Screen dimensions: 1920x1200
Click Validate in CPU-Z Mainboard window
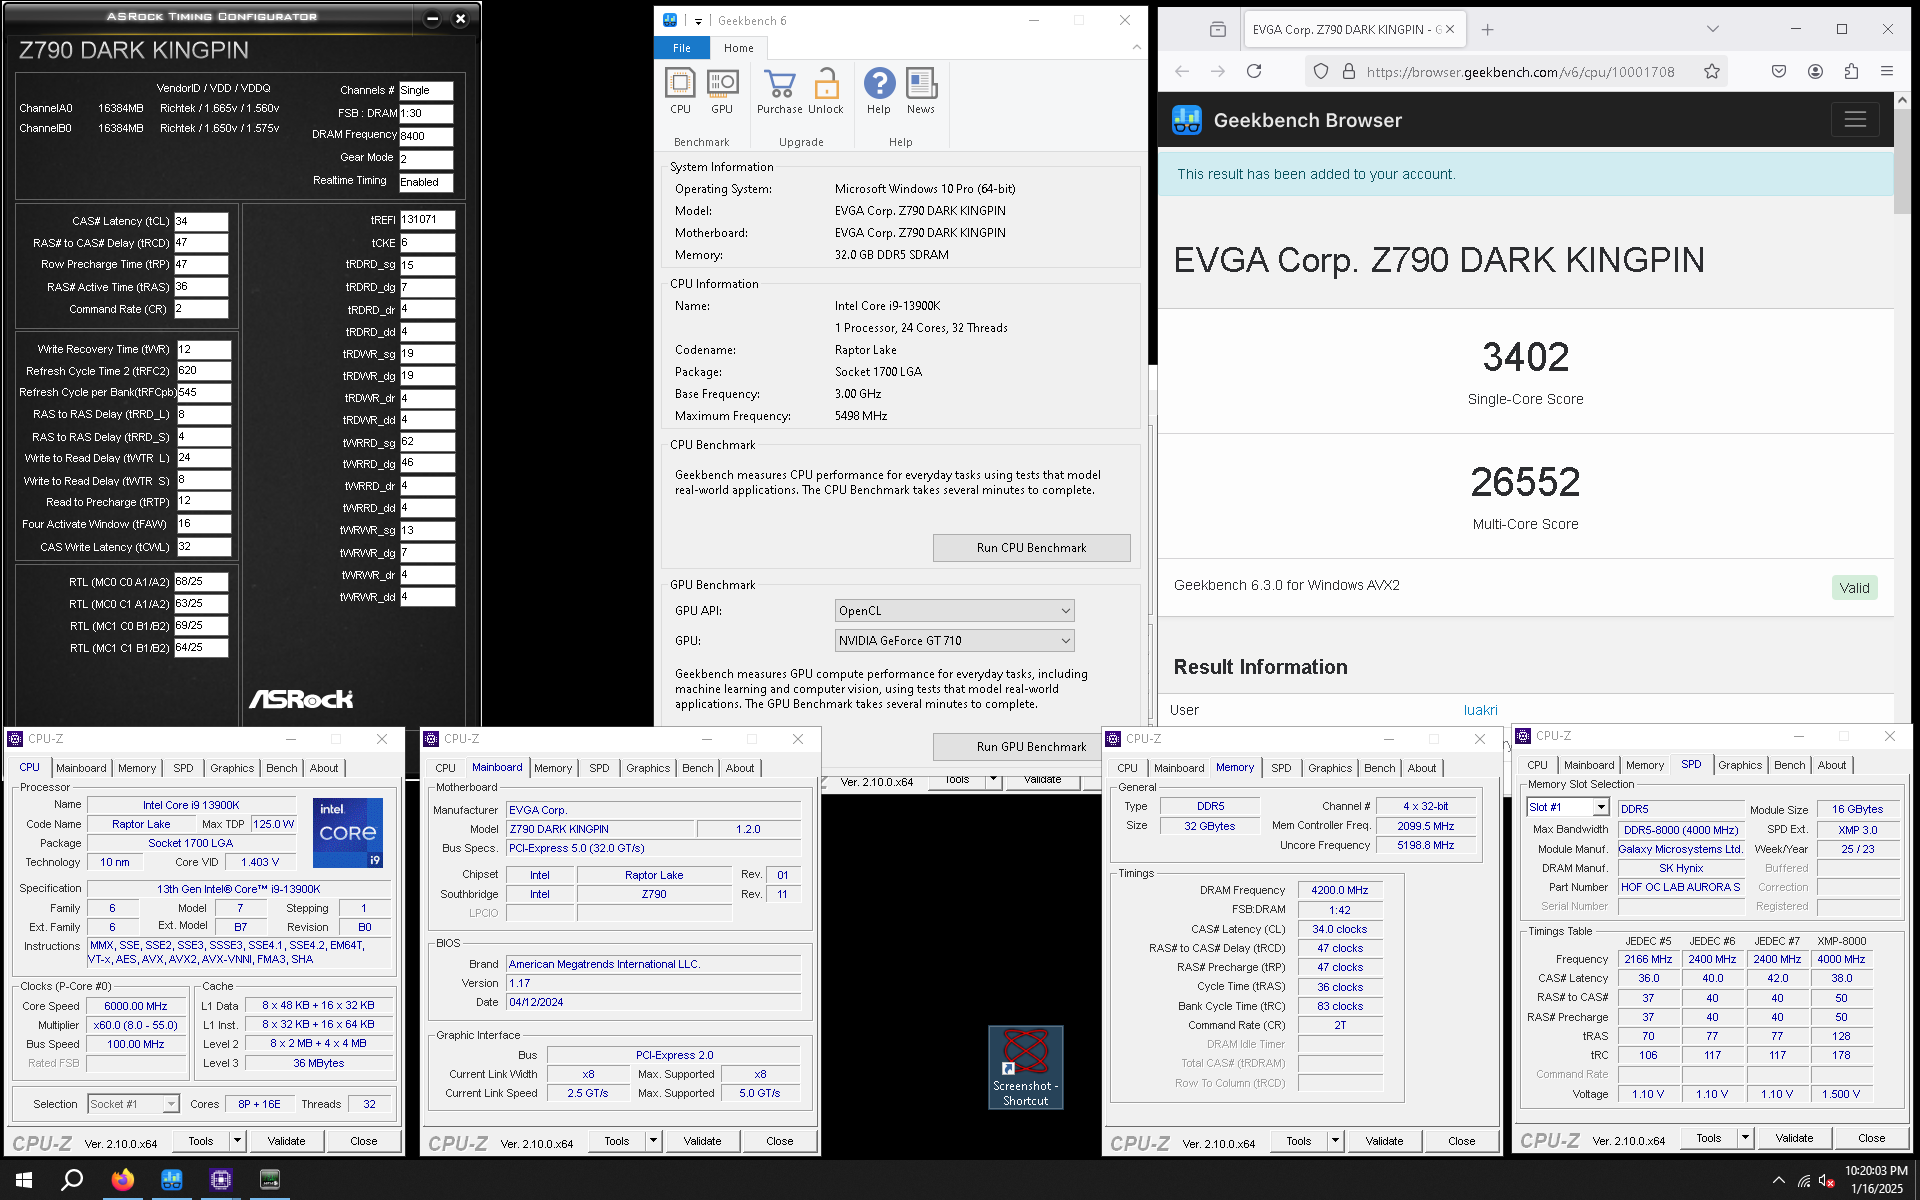click(702, 1141)
